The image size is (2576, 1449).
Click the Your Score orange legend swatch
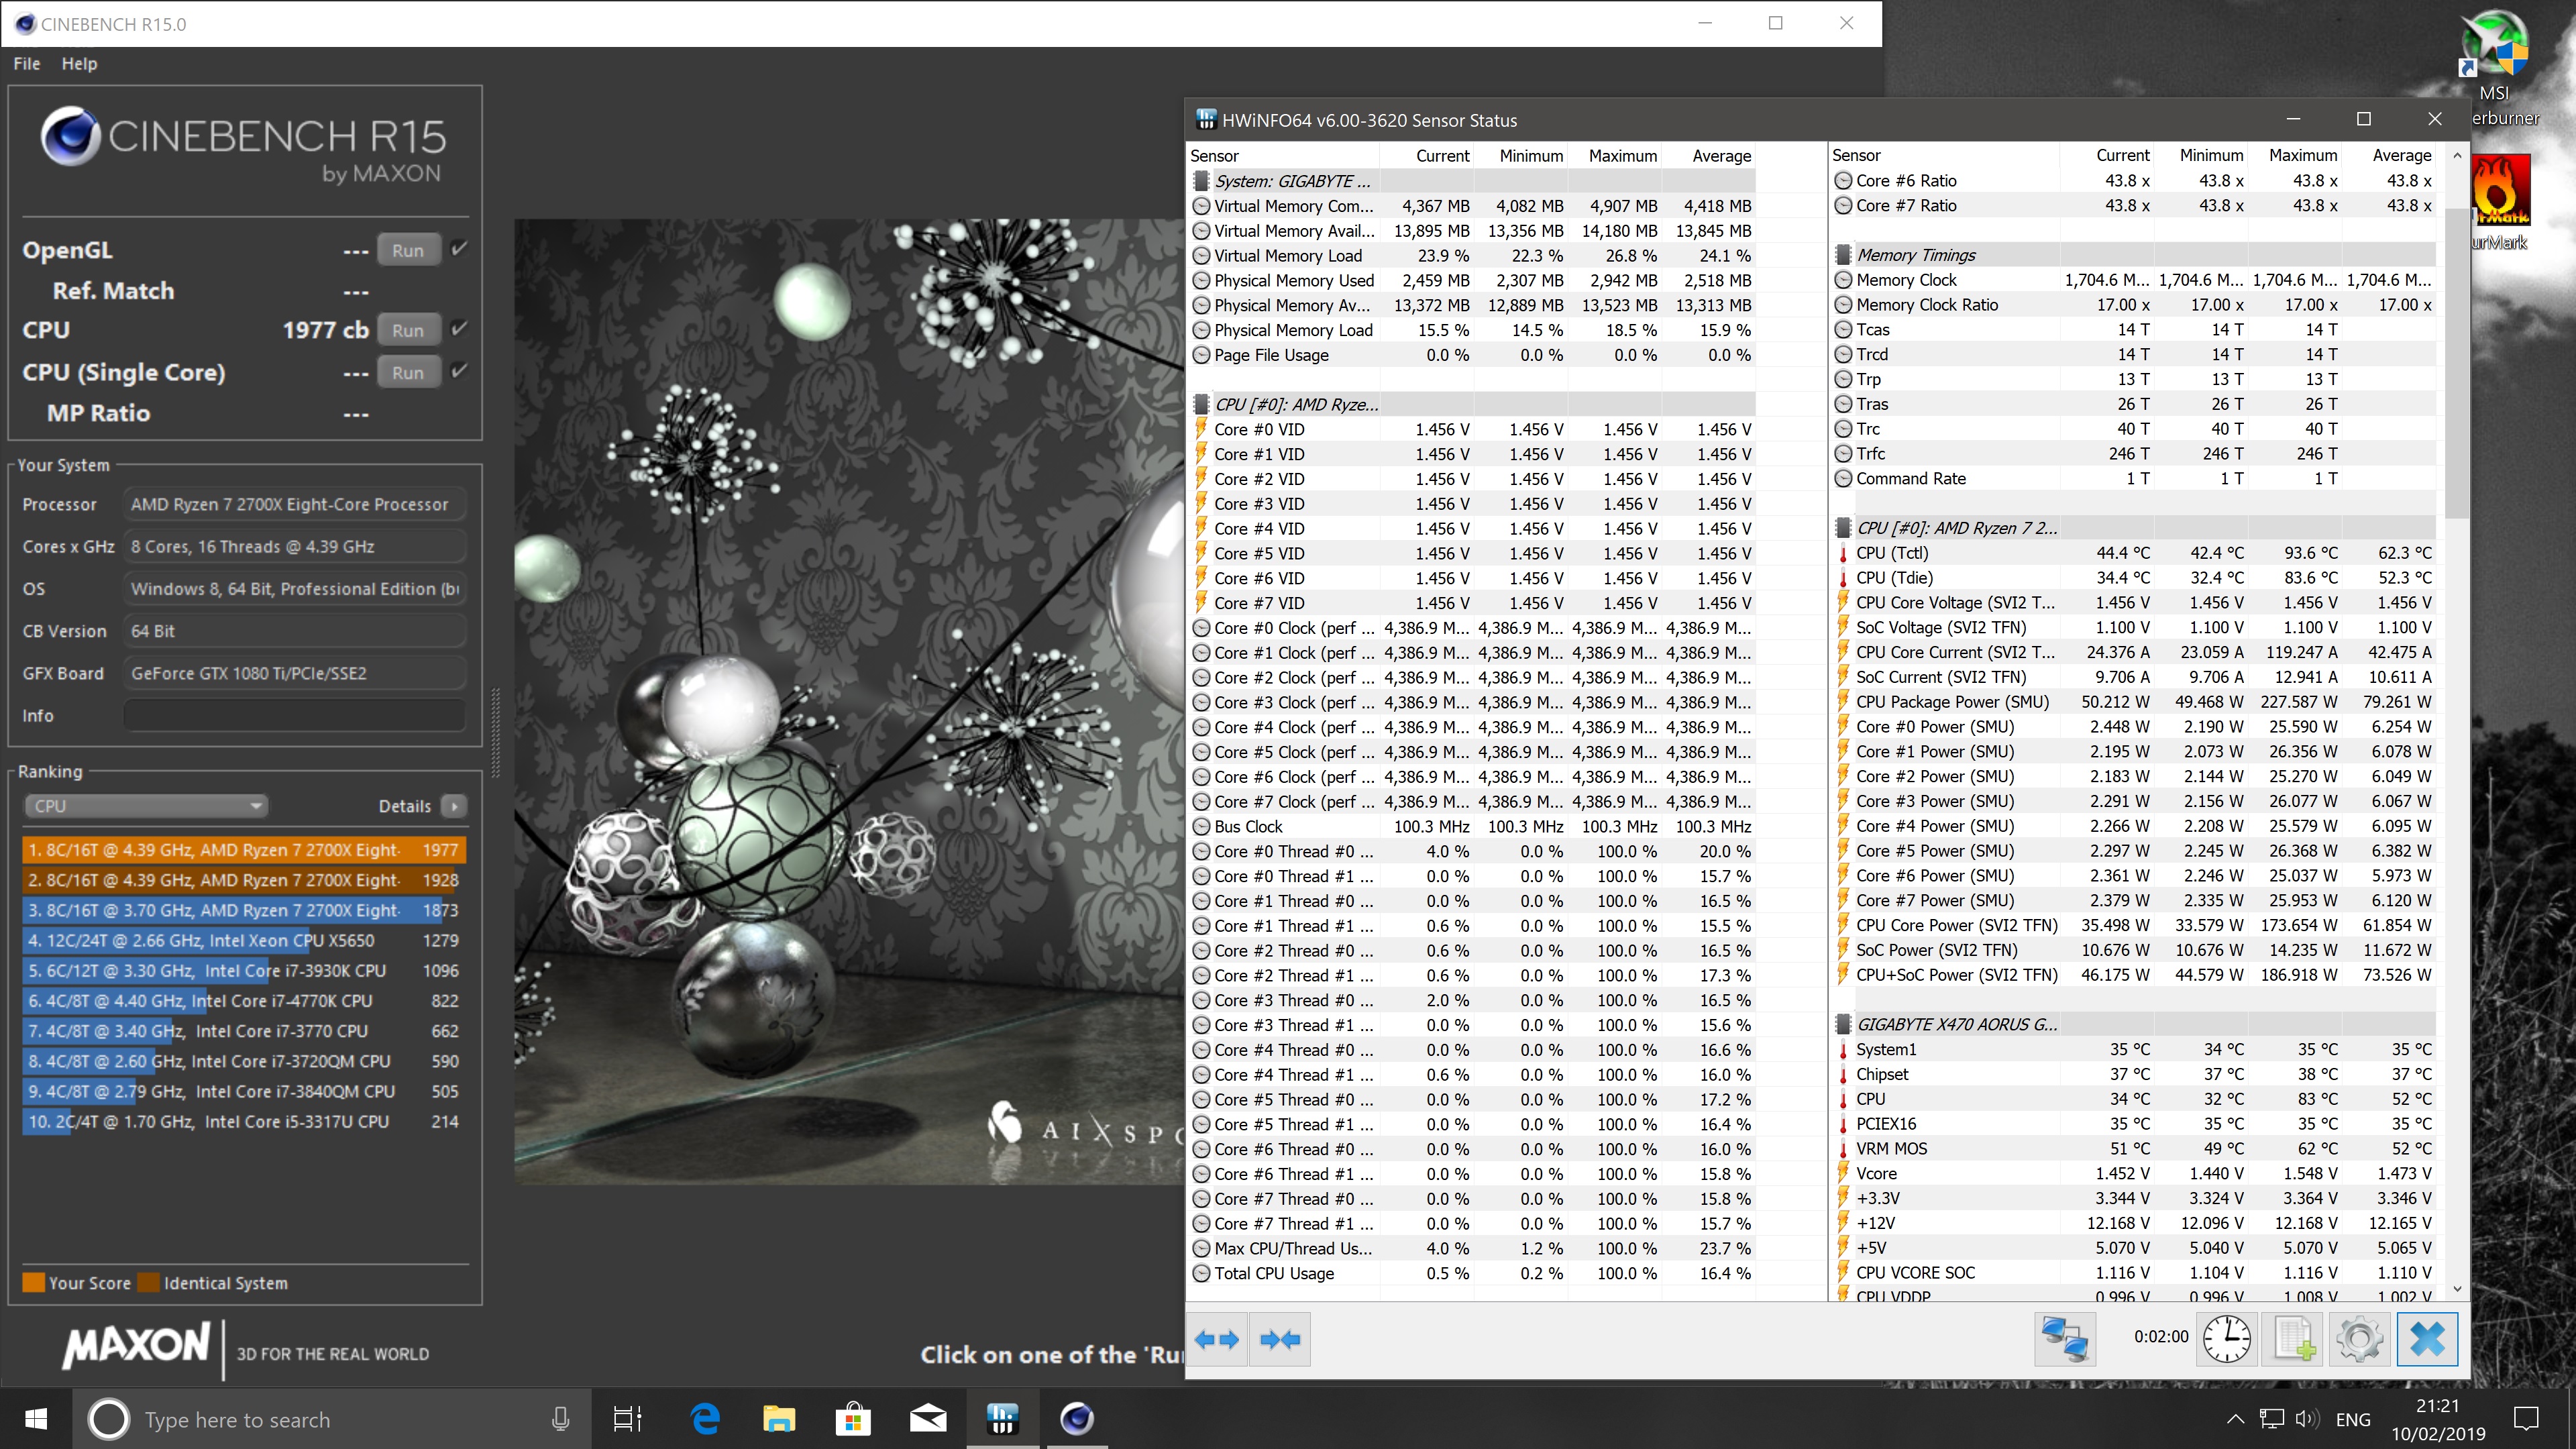click(33, 1283)
